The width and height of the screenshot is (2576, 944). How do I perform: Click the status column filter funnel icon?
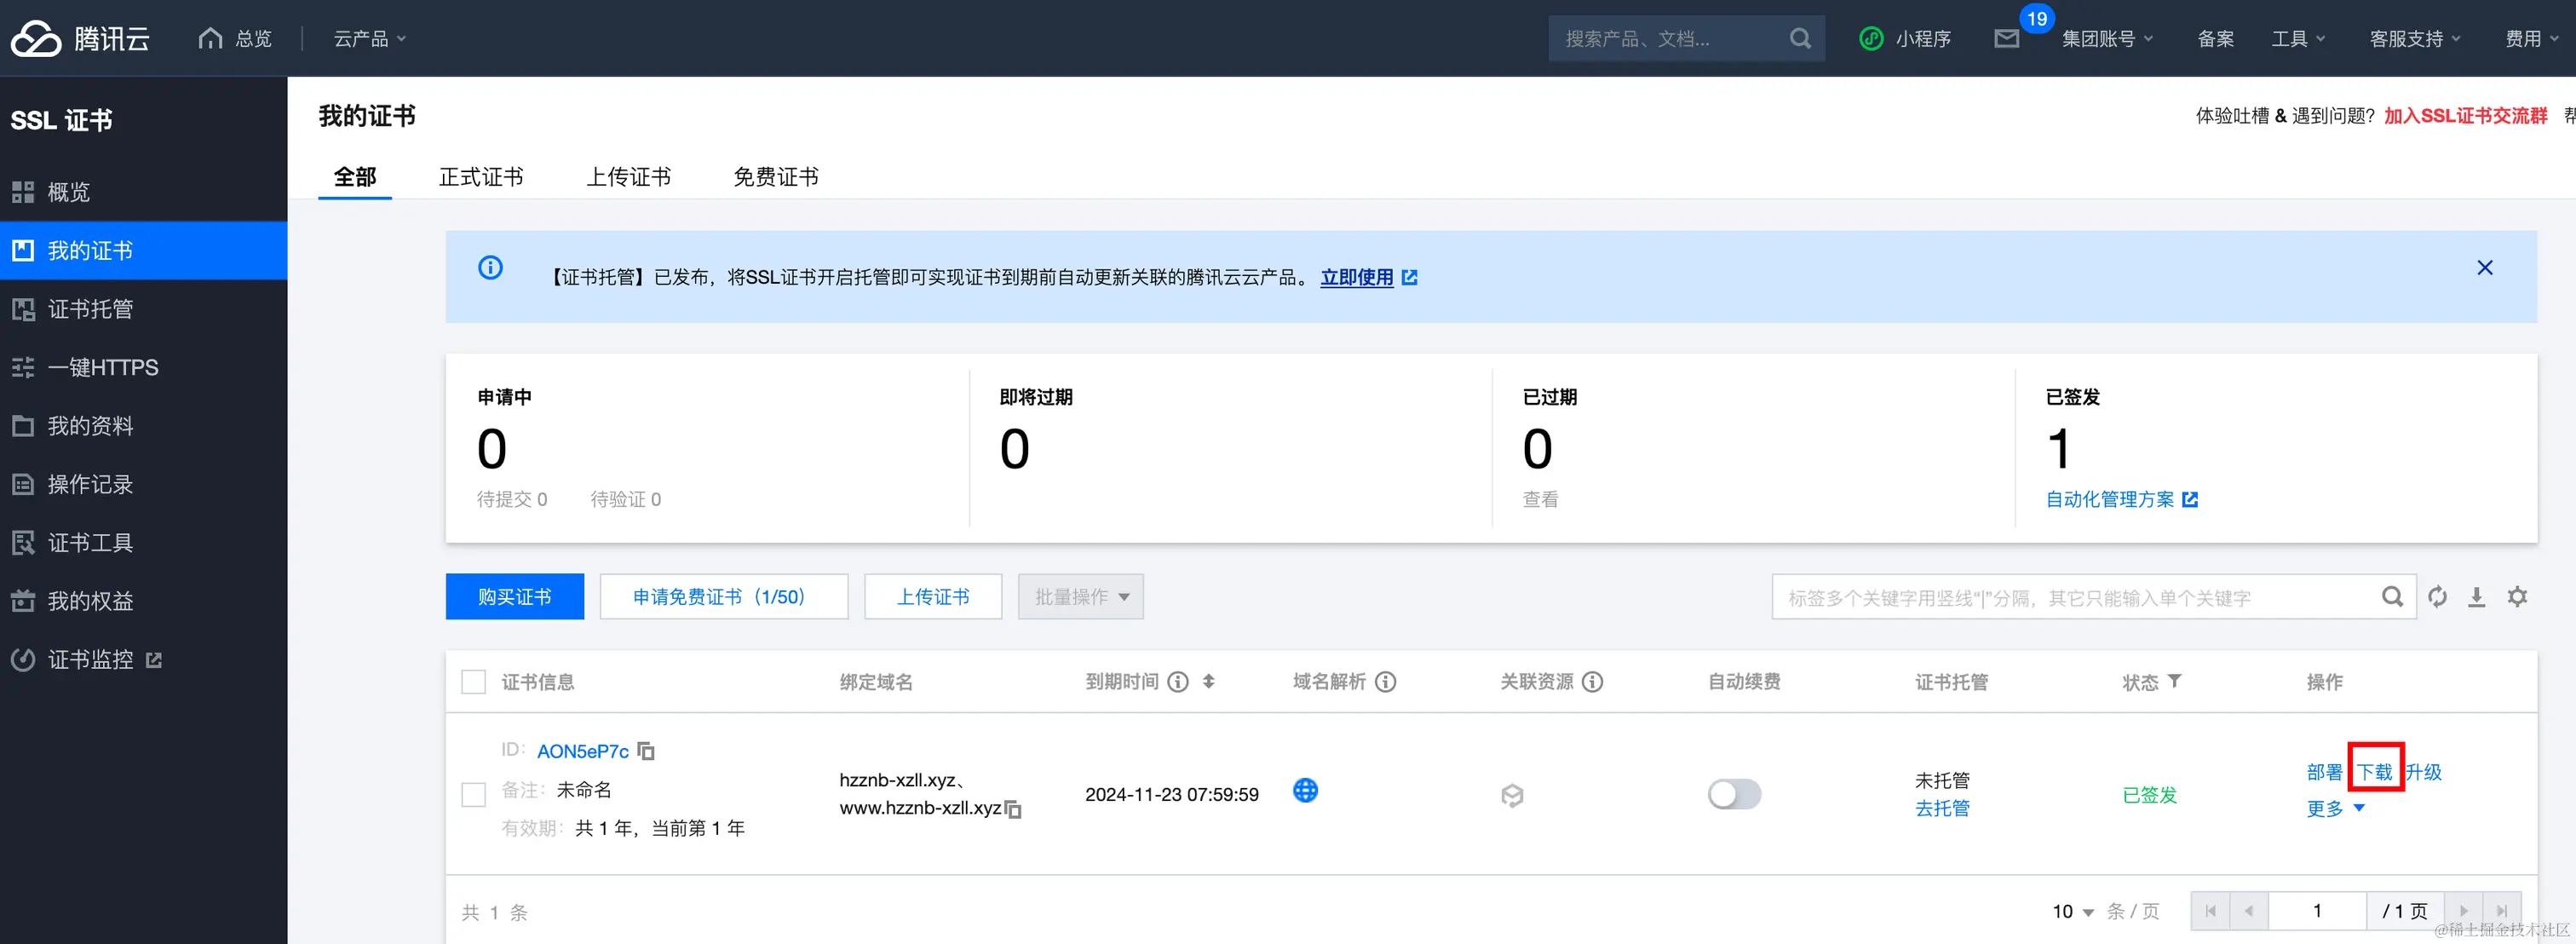[2174, 681]
